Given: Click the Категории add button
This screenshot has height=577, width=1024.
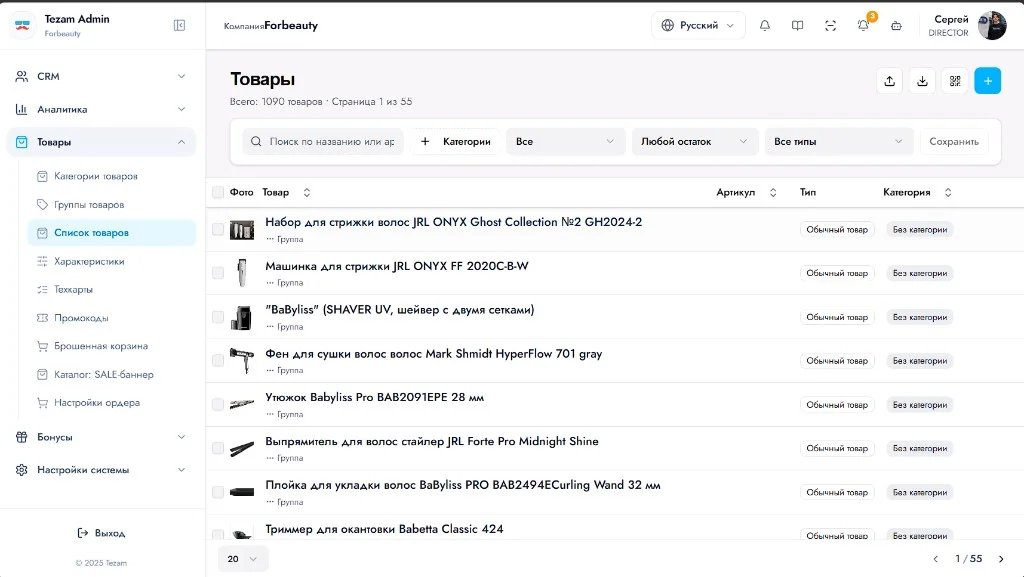Looking at the screenshot, I should point(455,142).
